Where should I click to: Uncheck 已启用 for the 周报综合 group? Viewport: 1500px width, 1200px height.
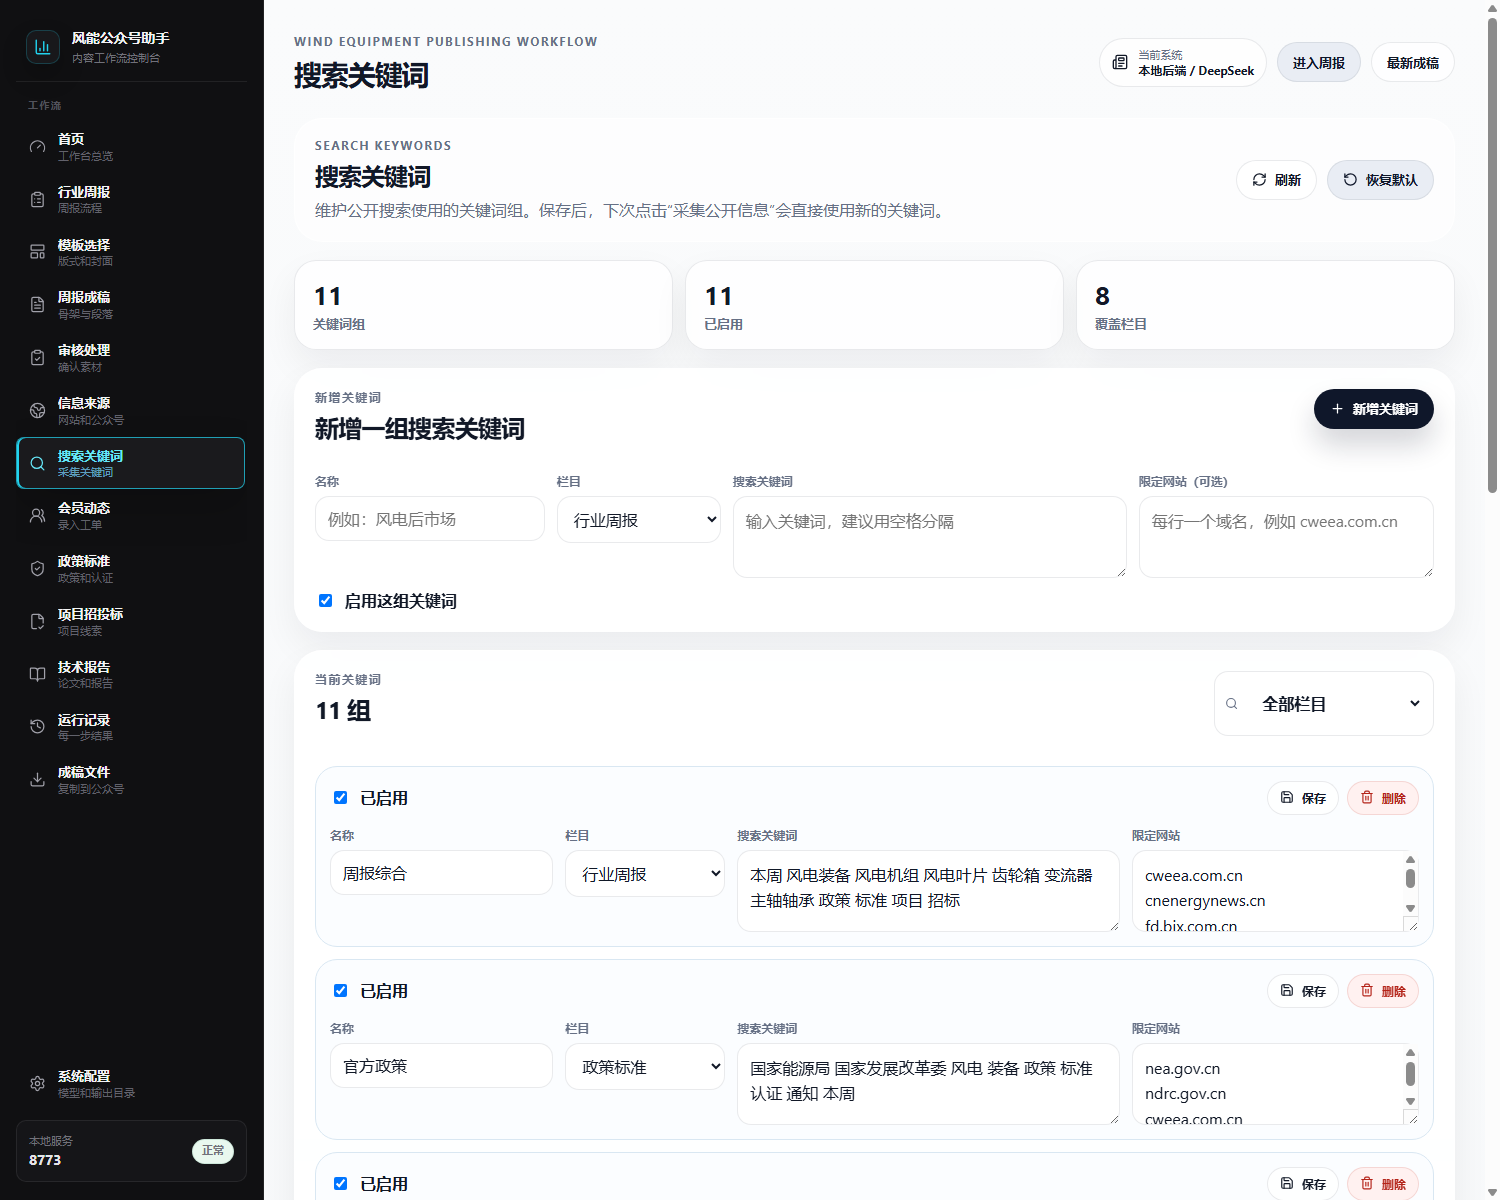[x=340, y=798]
